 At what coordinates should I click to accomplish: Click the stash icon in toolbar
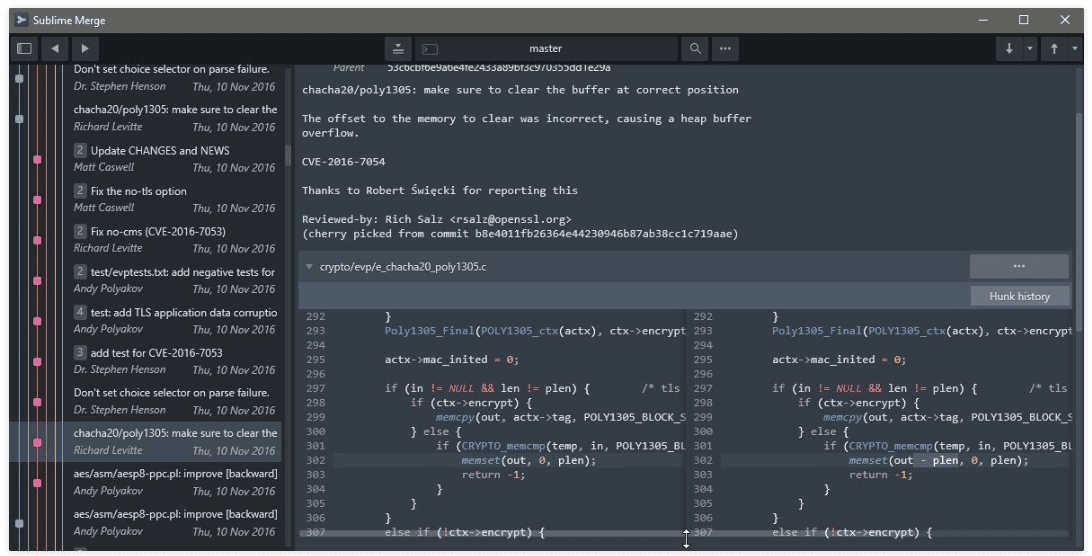coord(398,49)
